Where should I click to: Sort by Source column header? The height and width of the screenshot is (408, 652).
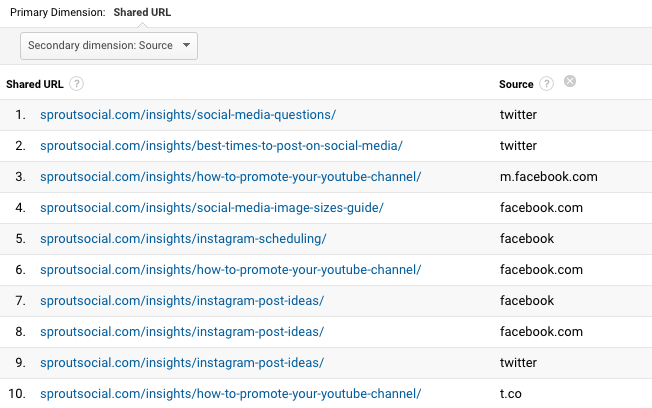[516, 84]
